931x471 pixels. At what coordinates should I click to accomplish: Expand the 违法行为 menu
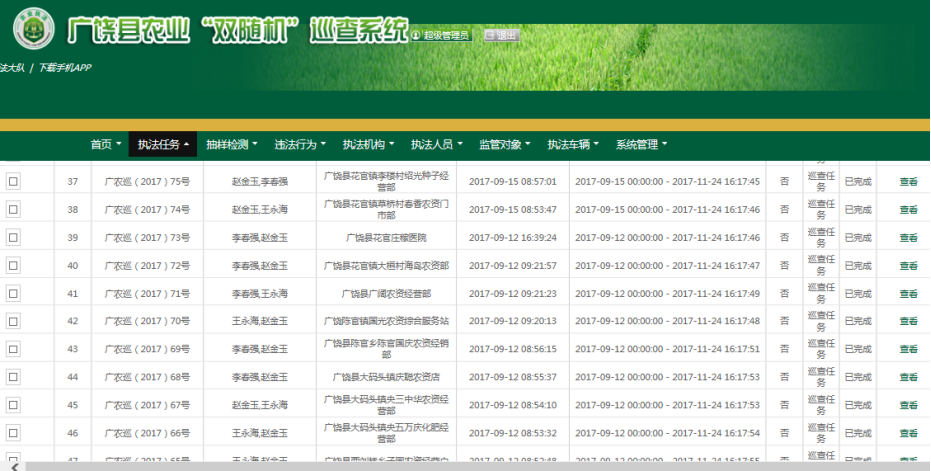point(300,144)
